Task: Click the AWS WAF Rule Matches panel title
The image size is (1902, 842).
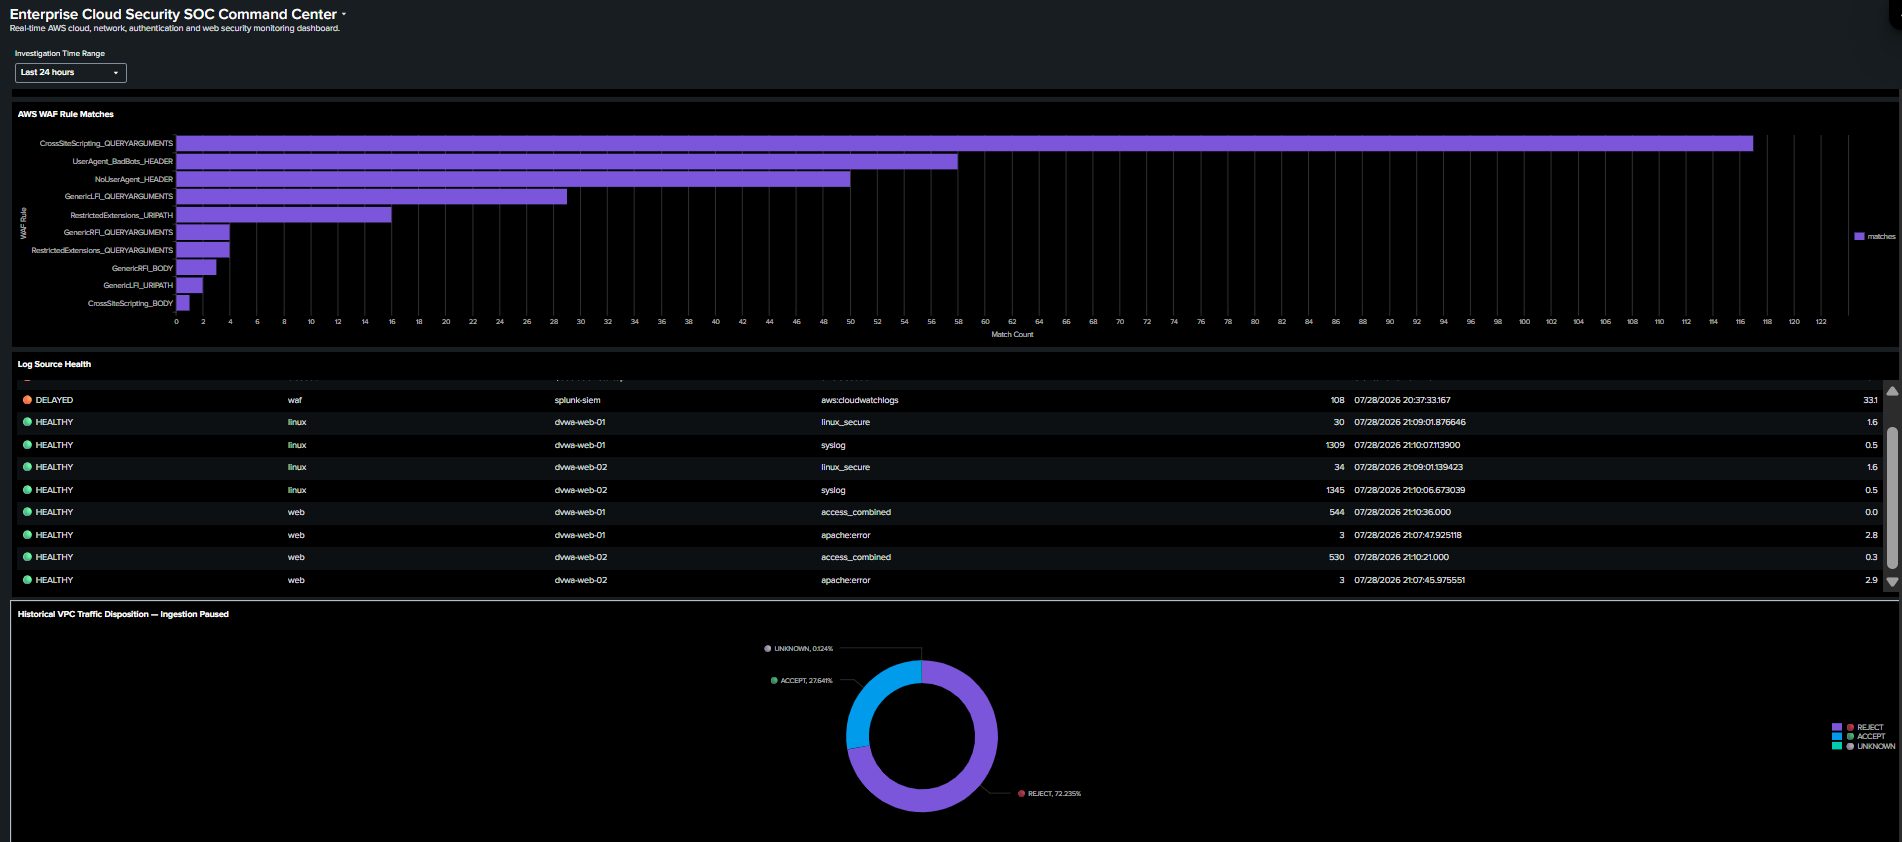Action: 66,114
